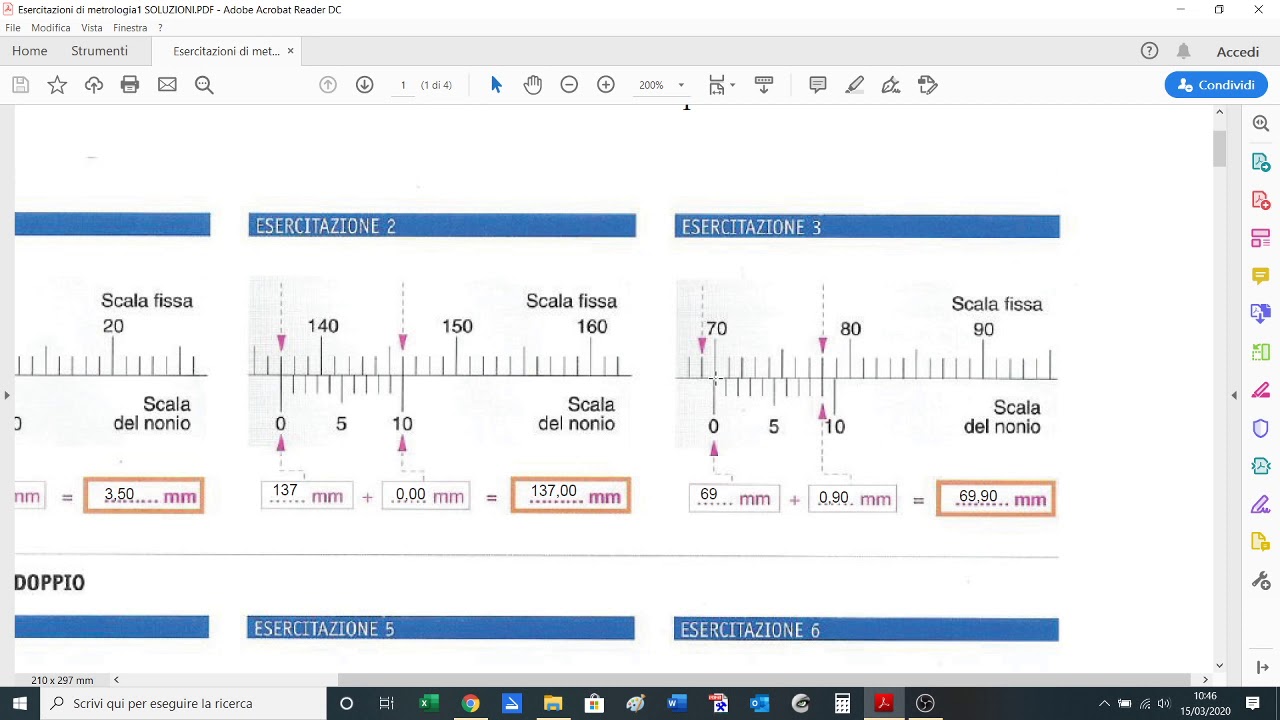
Task: Click the Windows Start button
Action: tap(20, 703)
